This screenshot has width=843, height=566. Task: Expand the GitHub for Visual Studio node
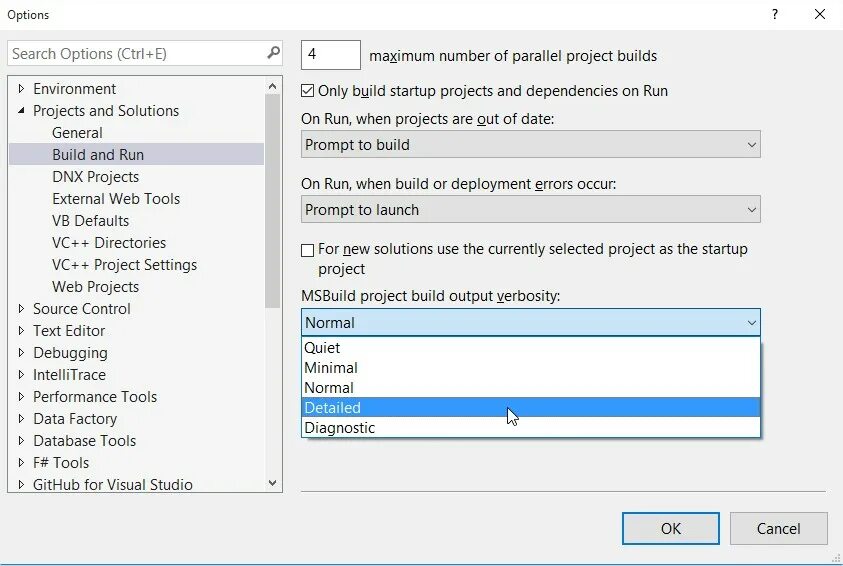point(21,484)
